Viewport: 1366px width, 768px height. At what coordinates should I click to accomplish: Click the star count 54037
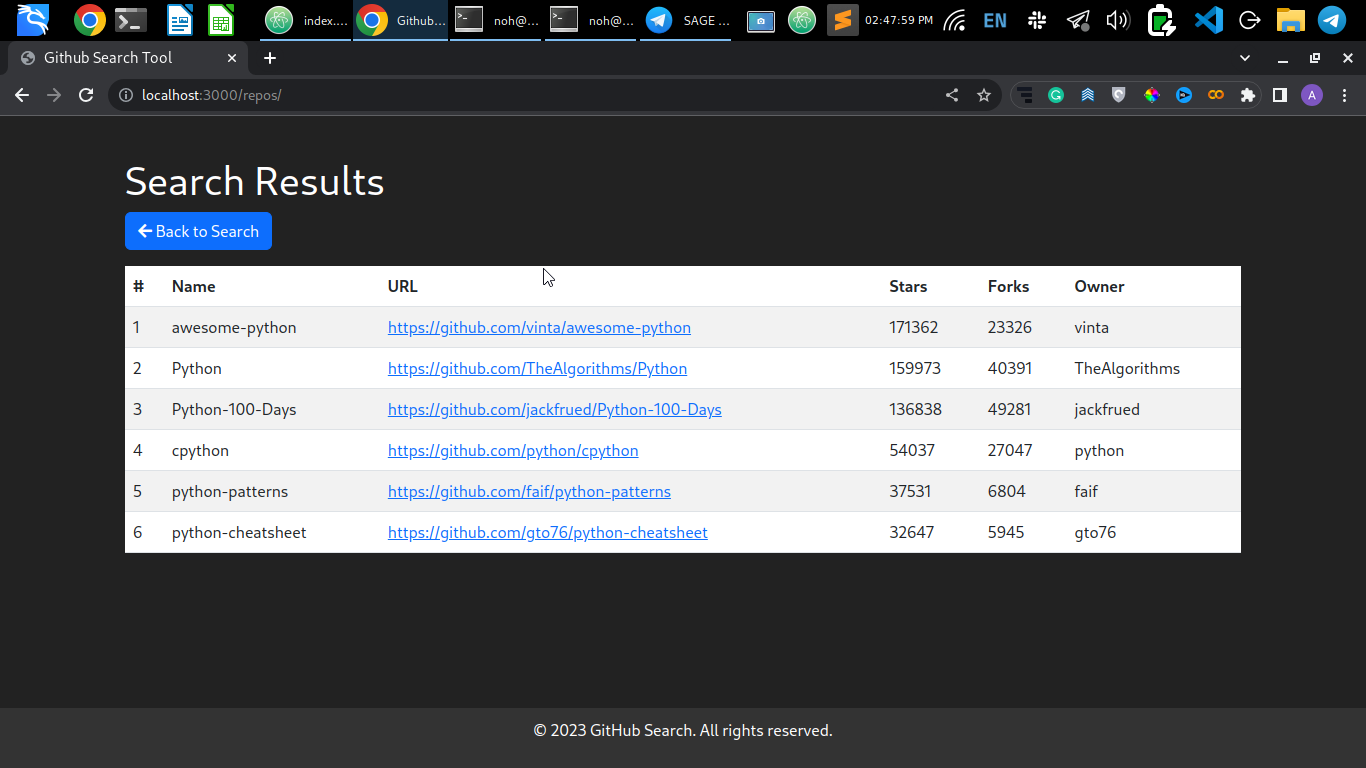pos(912,450)
